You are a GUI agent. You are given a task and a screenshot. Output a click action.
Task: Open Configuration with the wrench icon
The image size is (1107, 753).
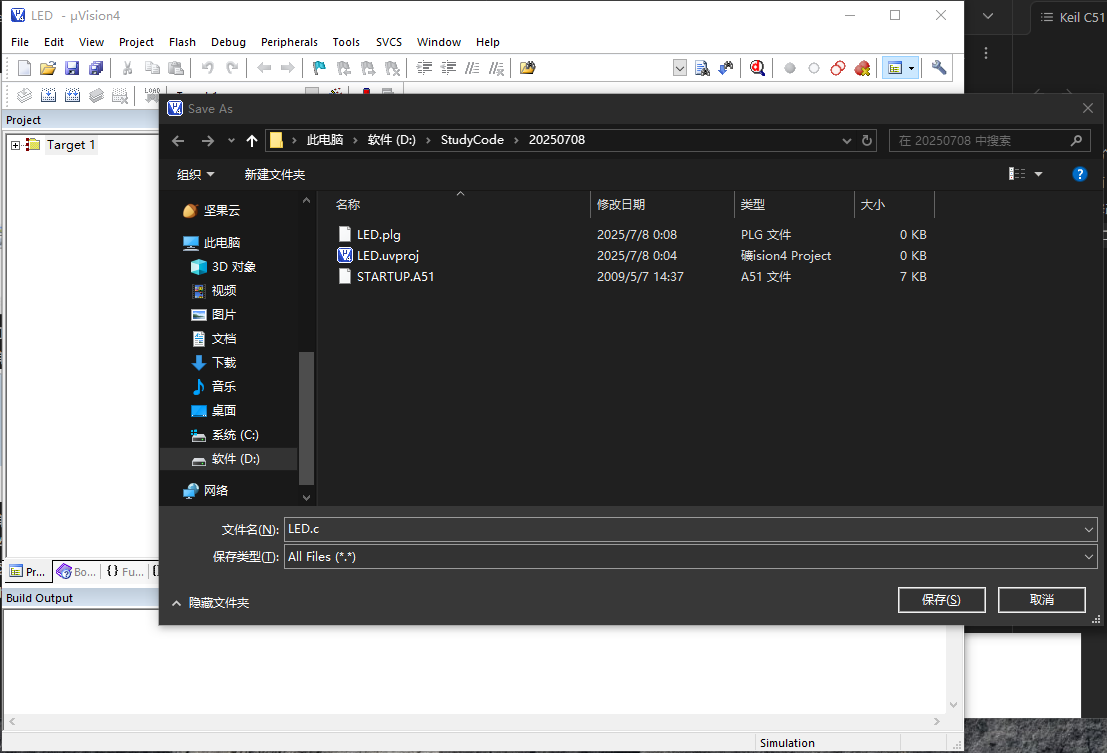click(938, 68)
